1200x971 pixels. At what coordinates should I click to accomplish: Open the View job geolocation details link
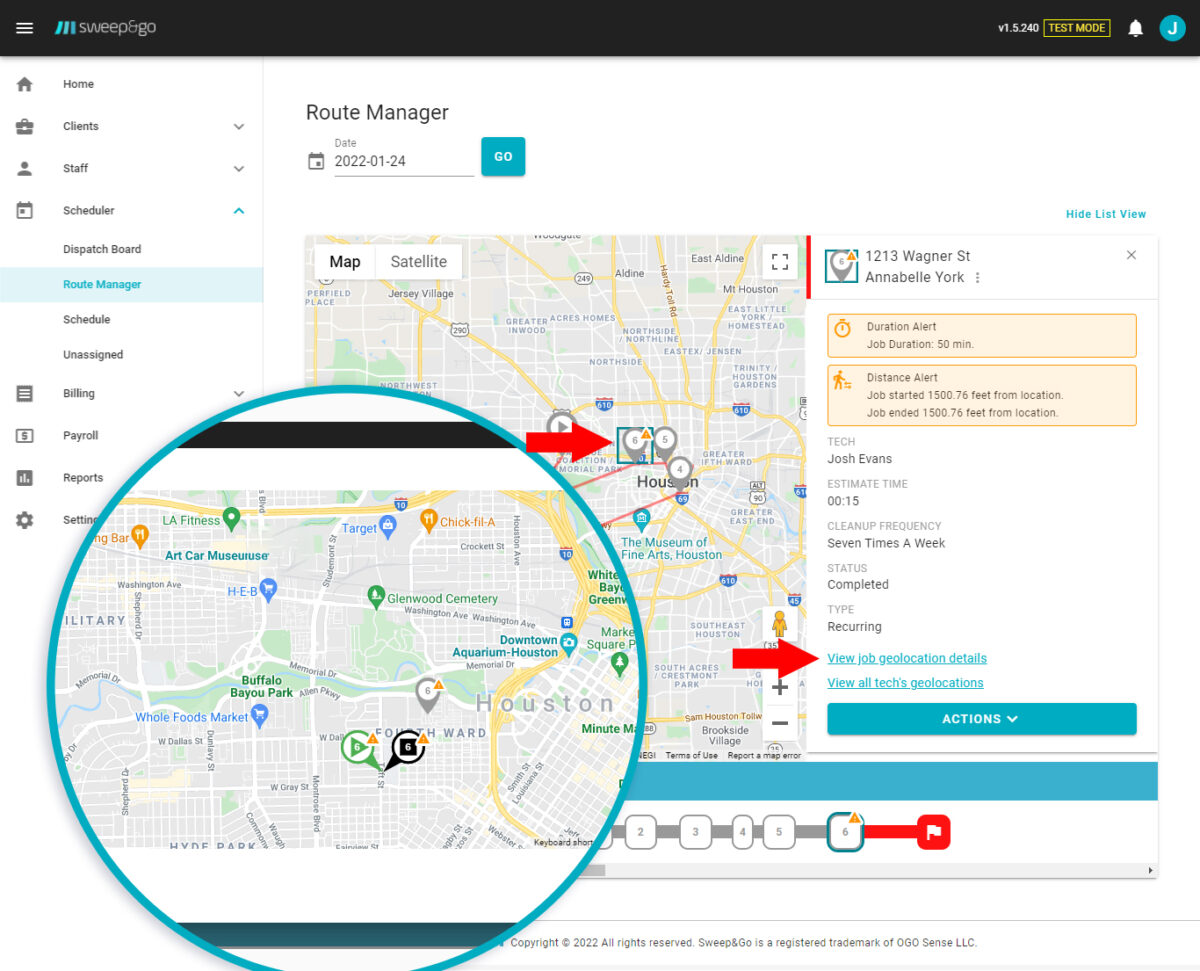(906, 658)
